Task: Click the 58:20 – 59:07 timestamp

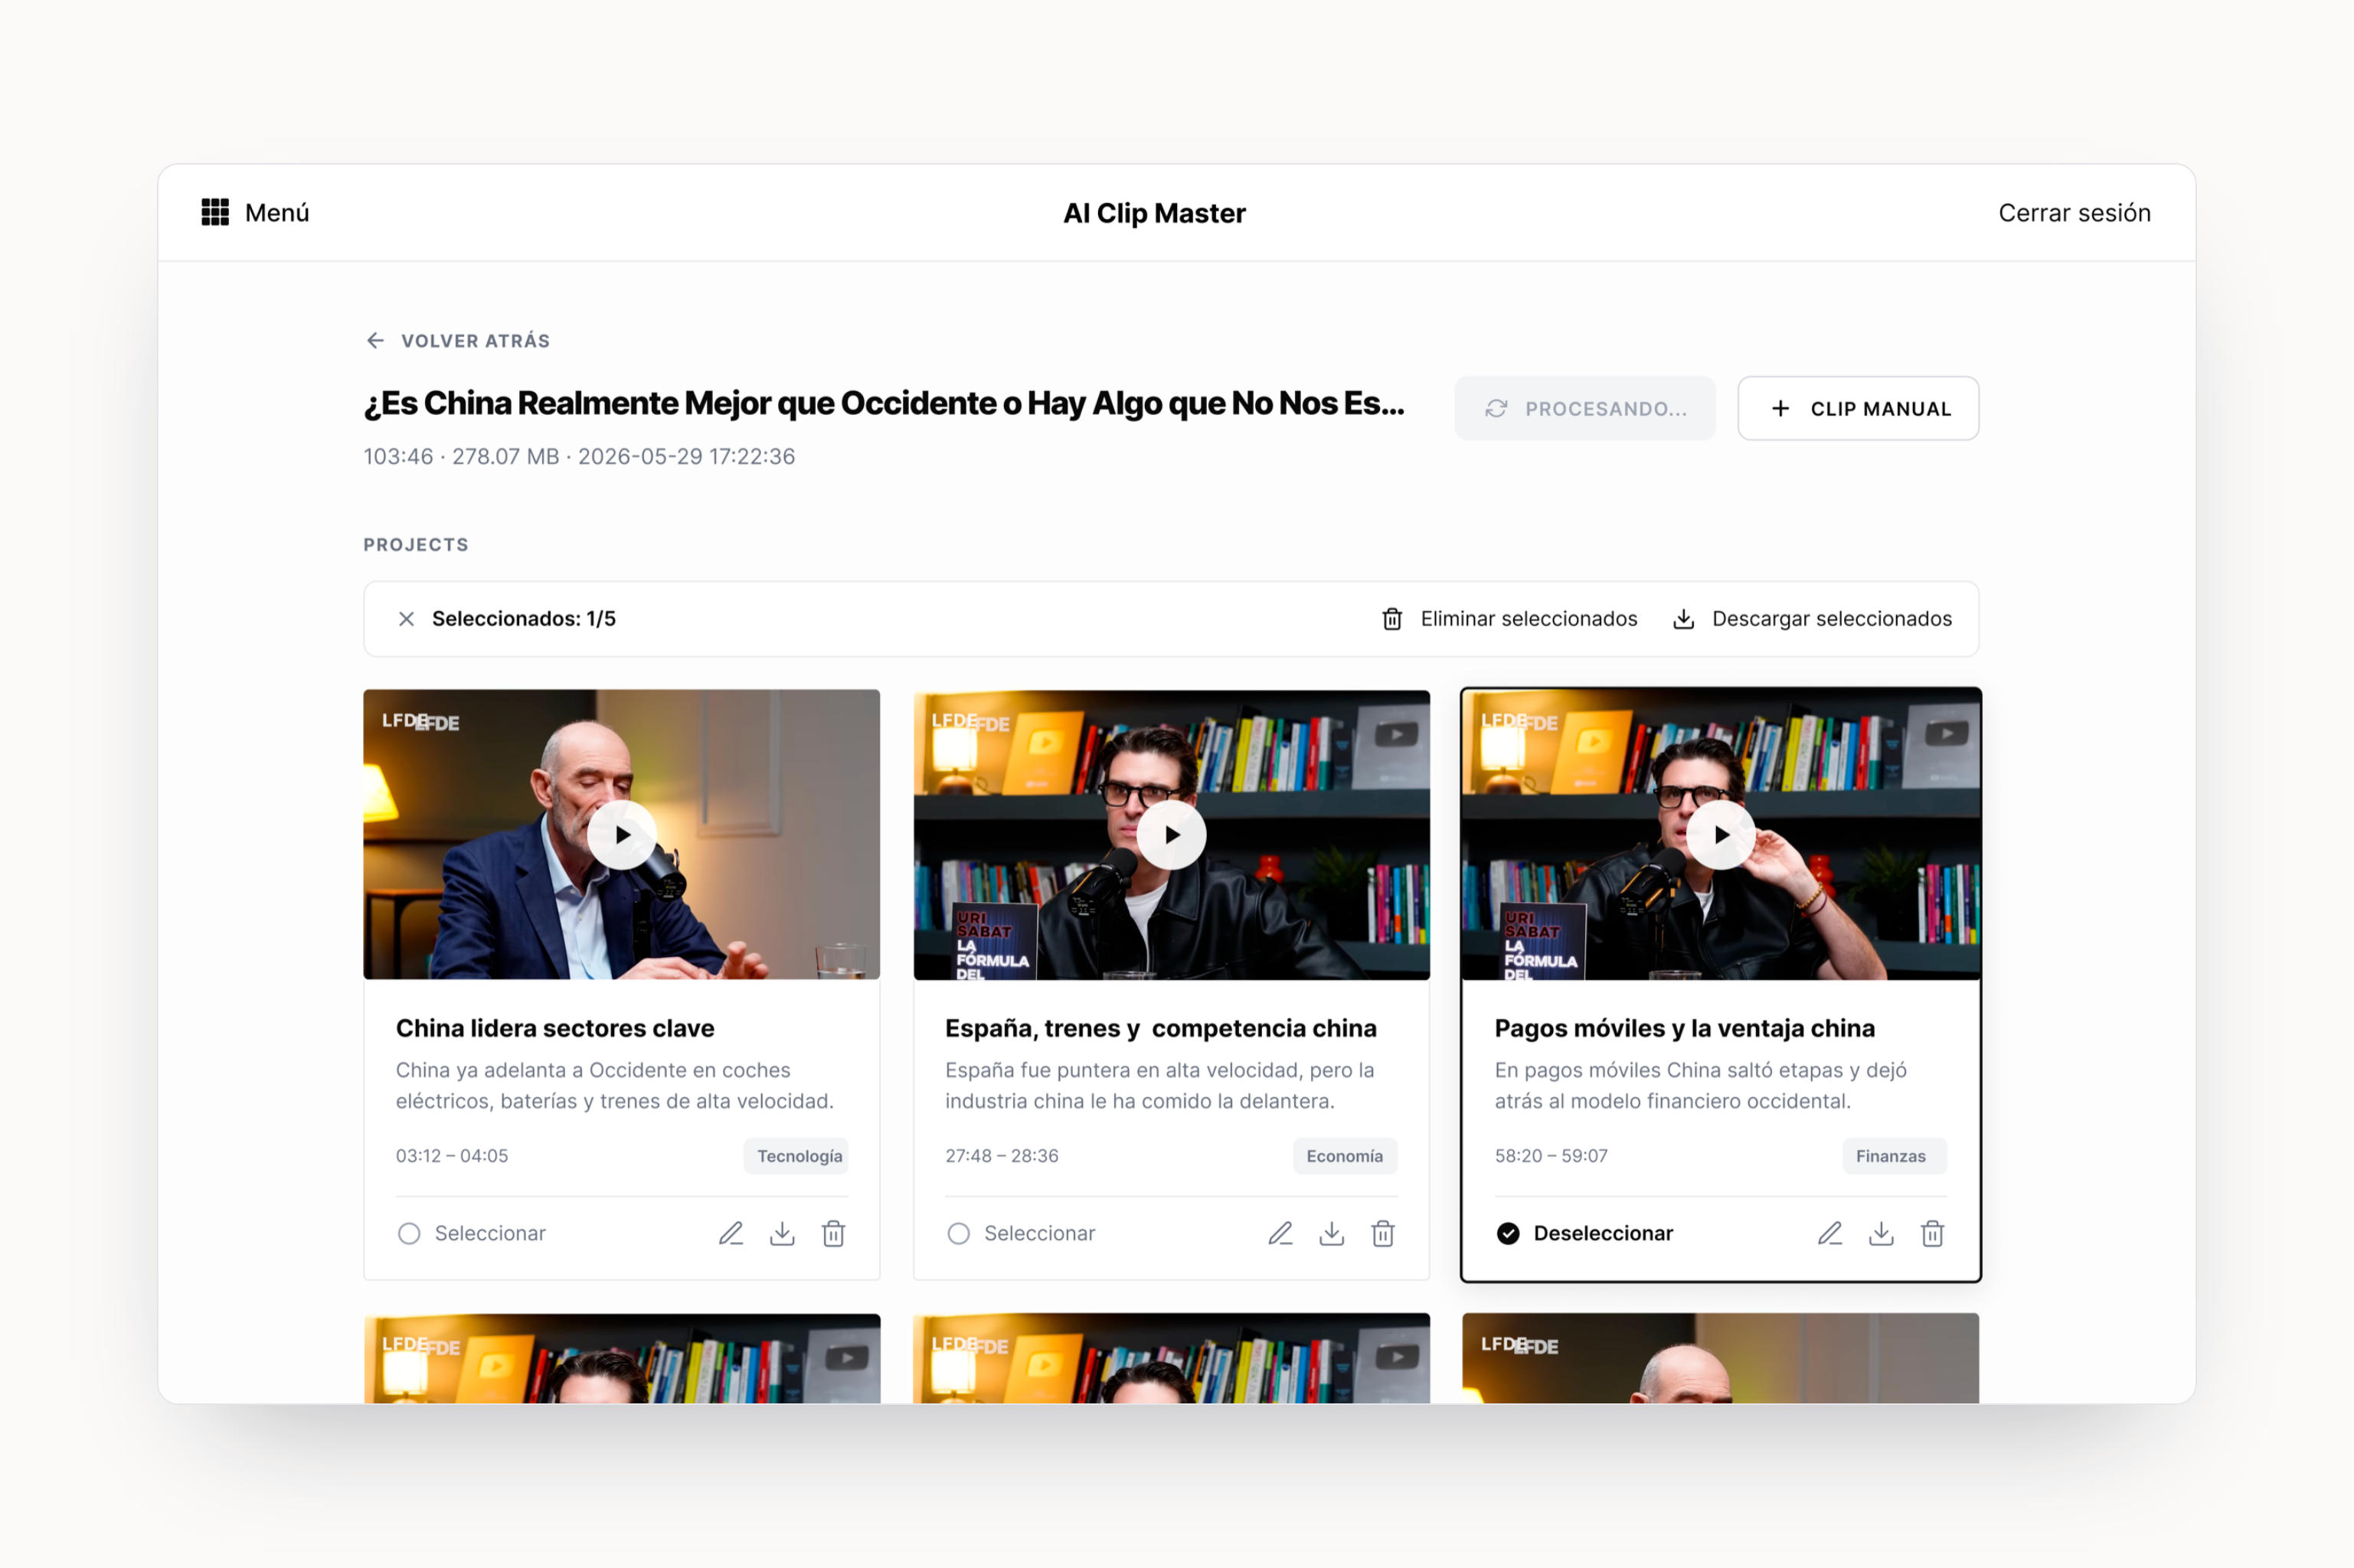Action: [1551, 1156]
